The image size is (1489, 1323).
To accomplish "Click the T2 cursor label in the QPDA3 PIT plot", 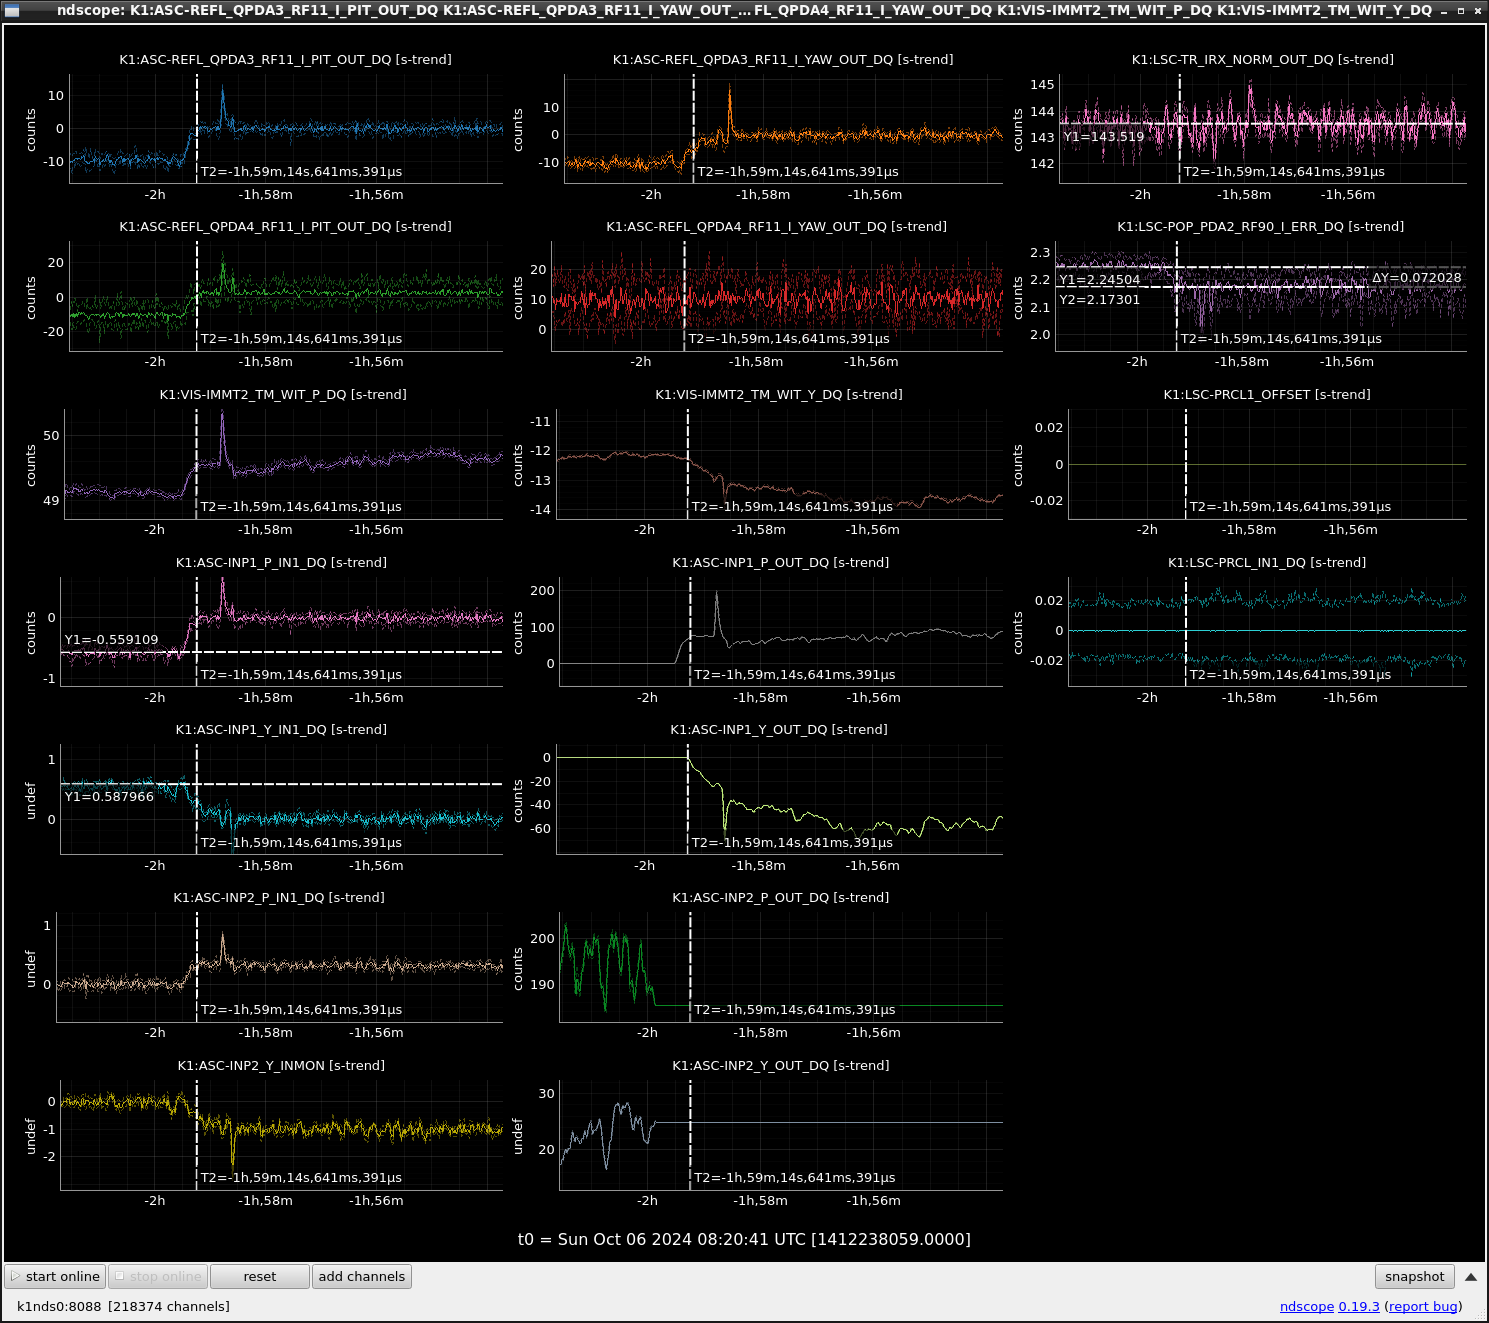I will (x=301, y=172).
